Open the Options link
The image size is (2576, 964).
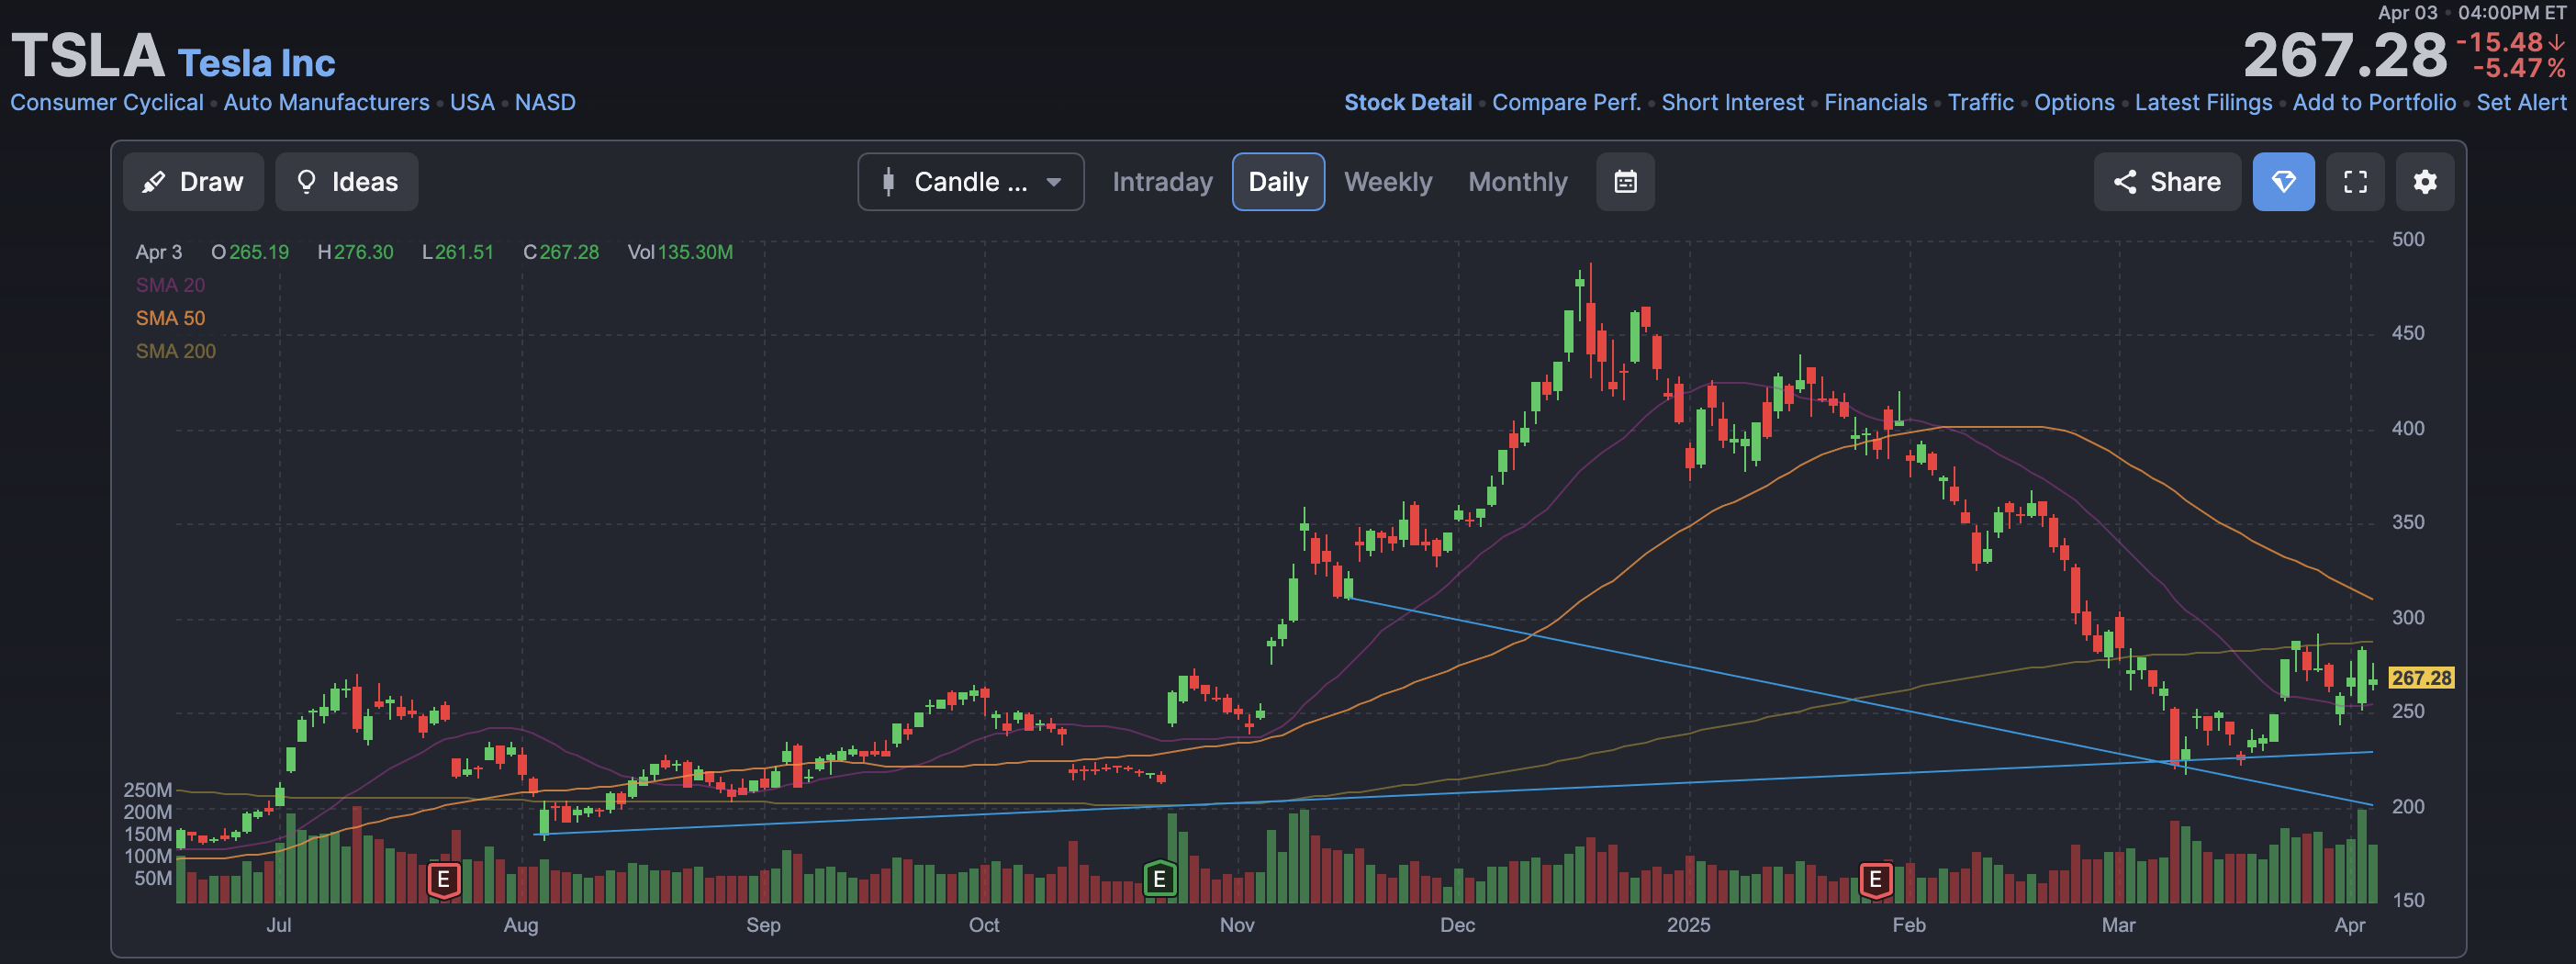click(x=2074, y=102)
